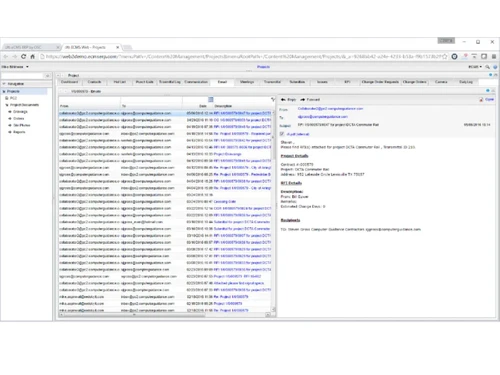Open the Punch Lists tab
Screen dimensions: 500x375
(x=145, y=82)
